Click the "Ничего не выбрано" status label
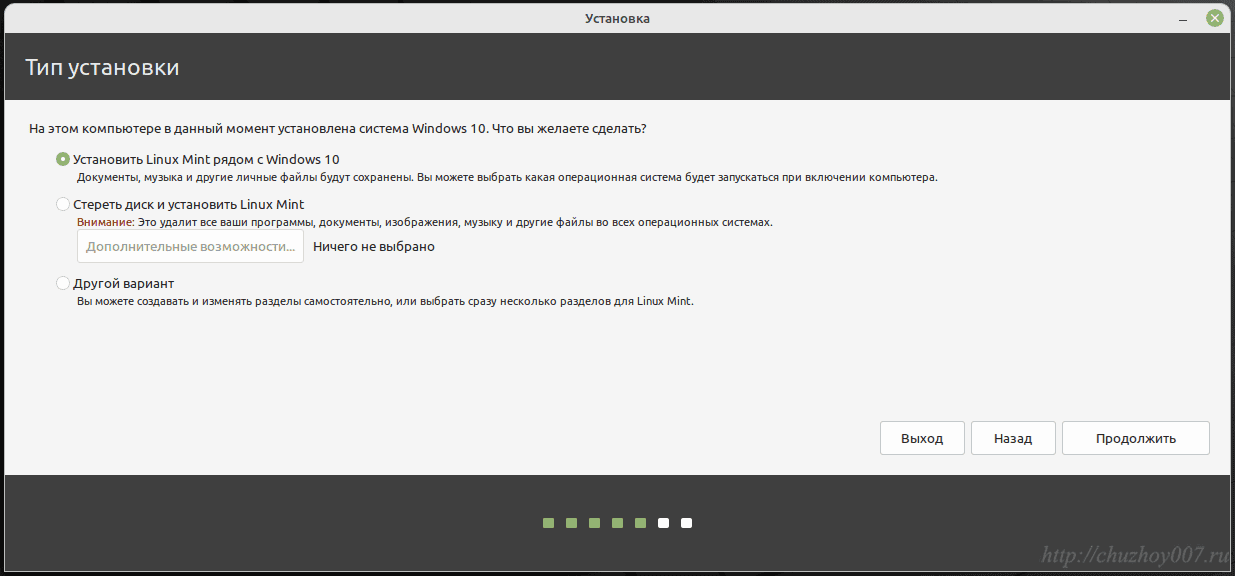Screen dimensions: 1235x576 click(374, 246)
